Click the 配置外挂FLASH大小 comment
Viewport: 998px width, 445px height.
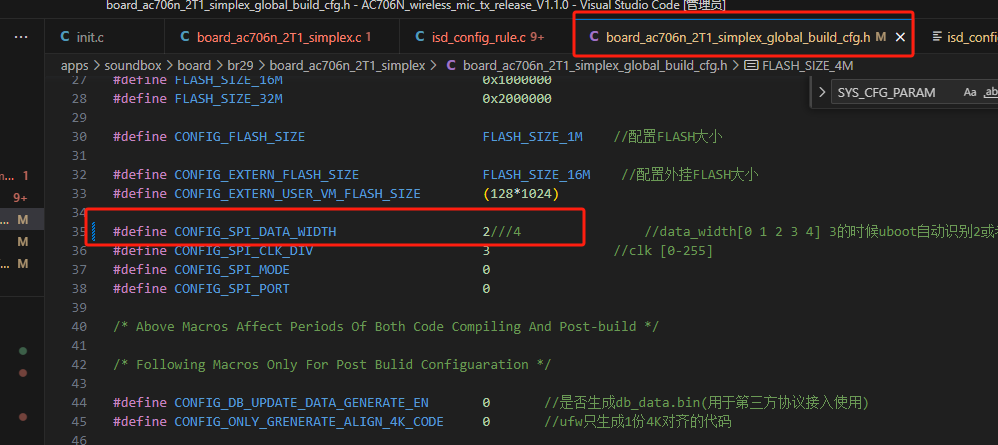click(690, 175)
